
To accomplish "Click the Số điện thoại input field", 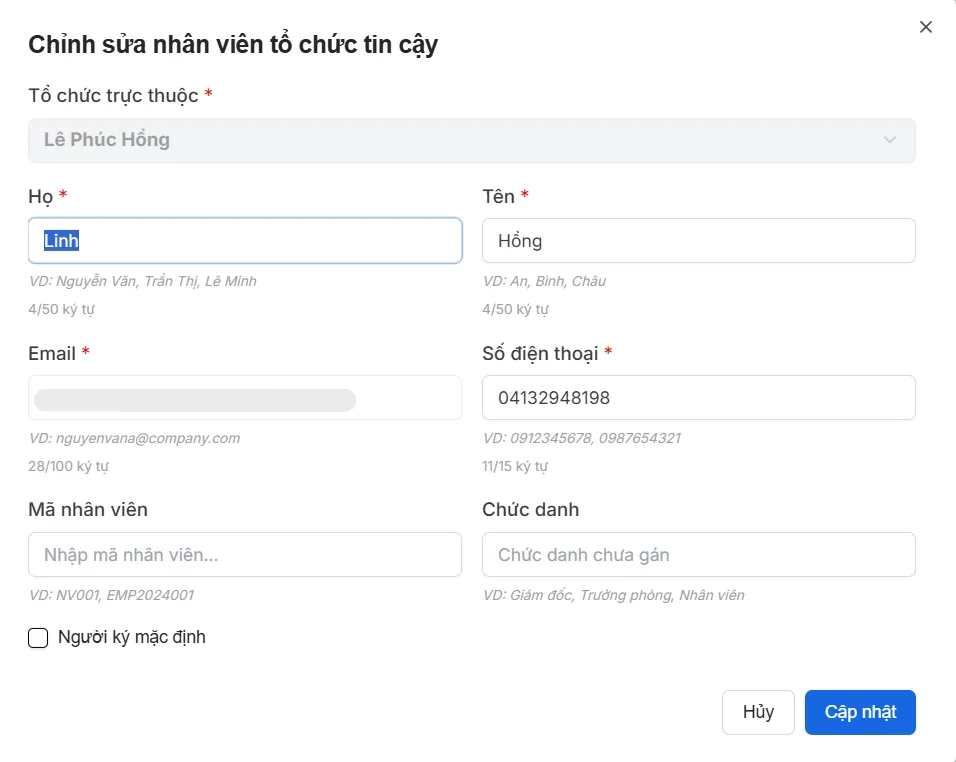I will [698, 398].
